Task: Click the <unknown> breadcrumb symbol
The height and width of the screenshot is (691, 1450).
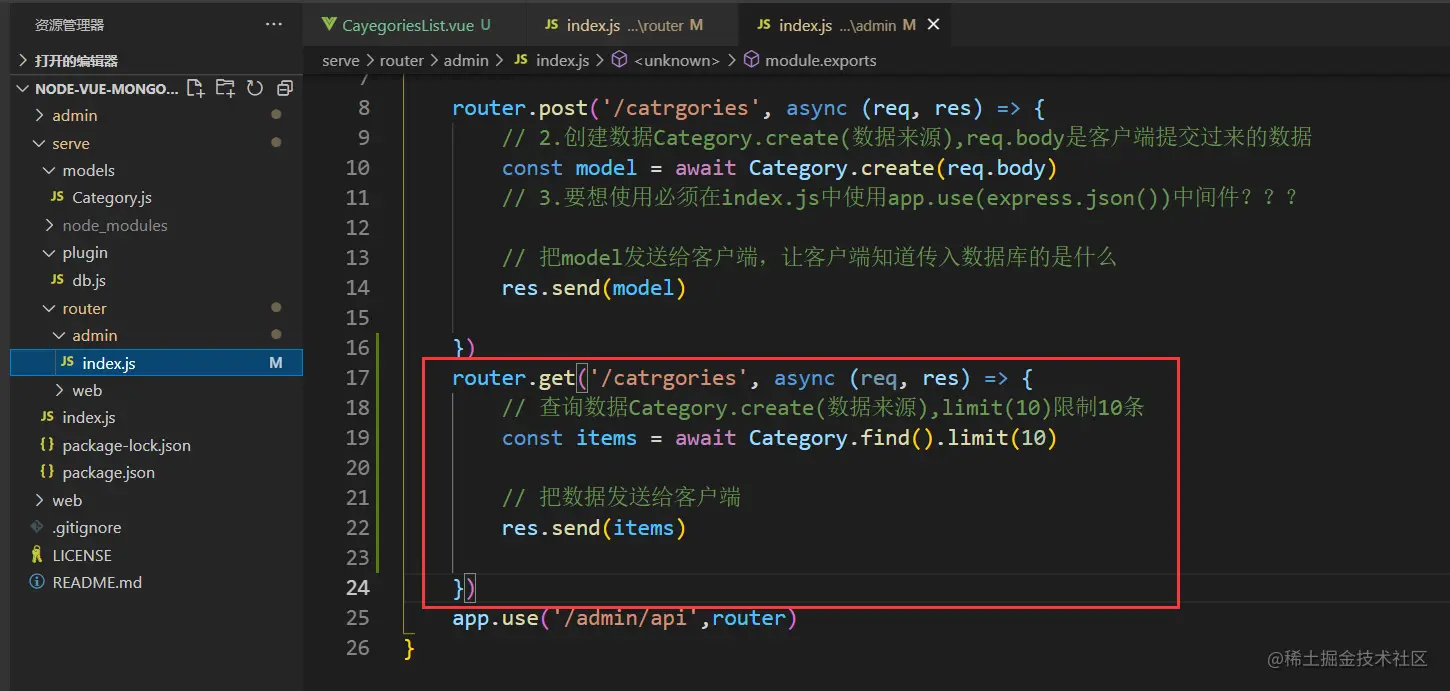Action: [x=676, y=60]
